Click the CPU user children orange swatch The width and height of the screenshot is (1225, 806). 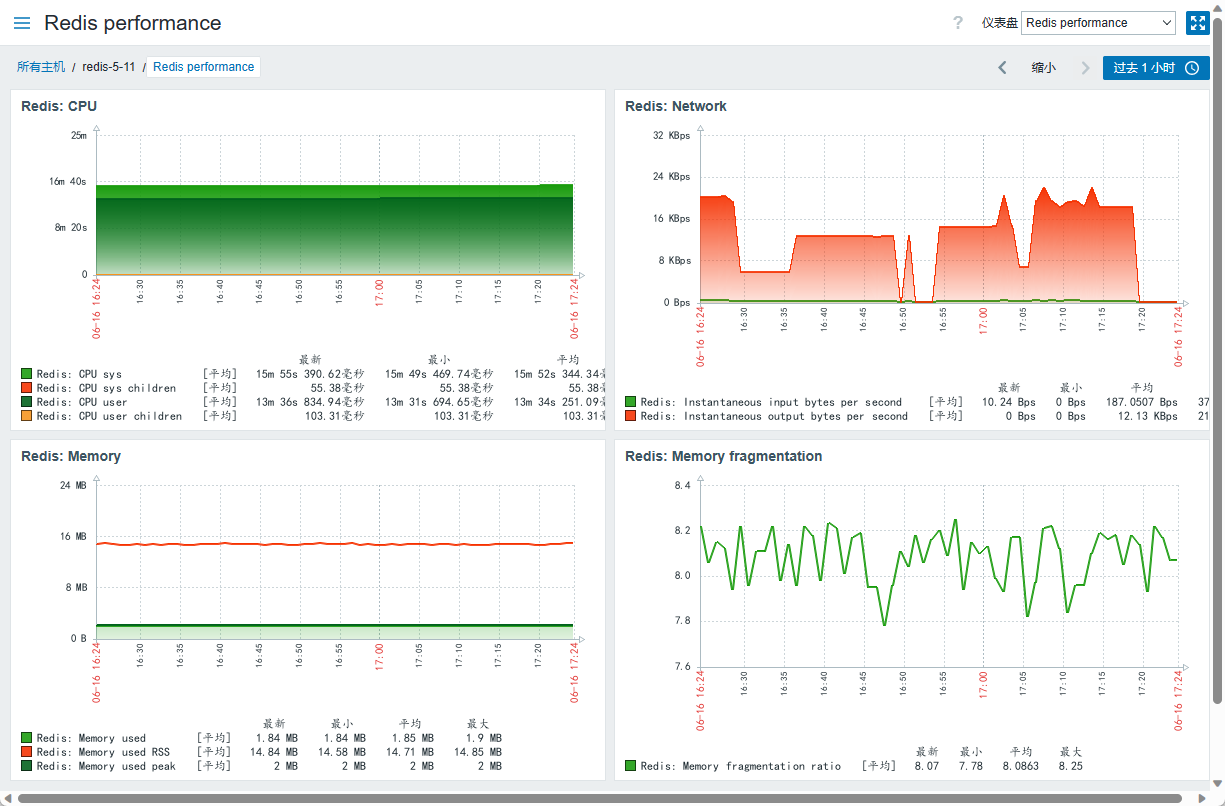[26, 416]
